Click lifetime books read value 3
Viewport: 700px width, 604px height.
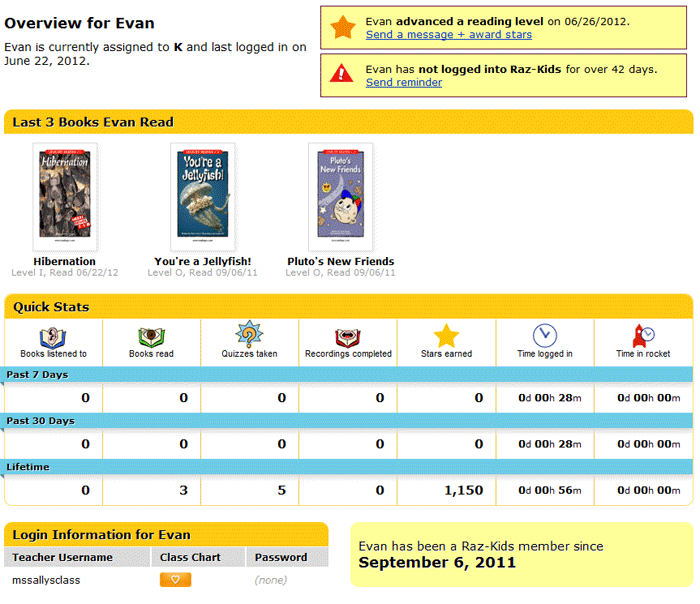[x=183, y=490]
